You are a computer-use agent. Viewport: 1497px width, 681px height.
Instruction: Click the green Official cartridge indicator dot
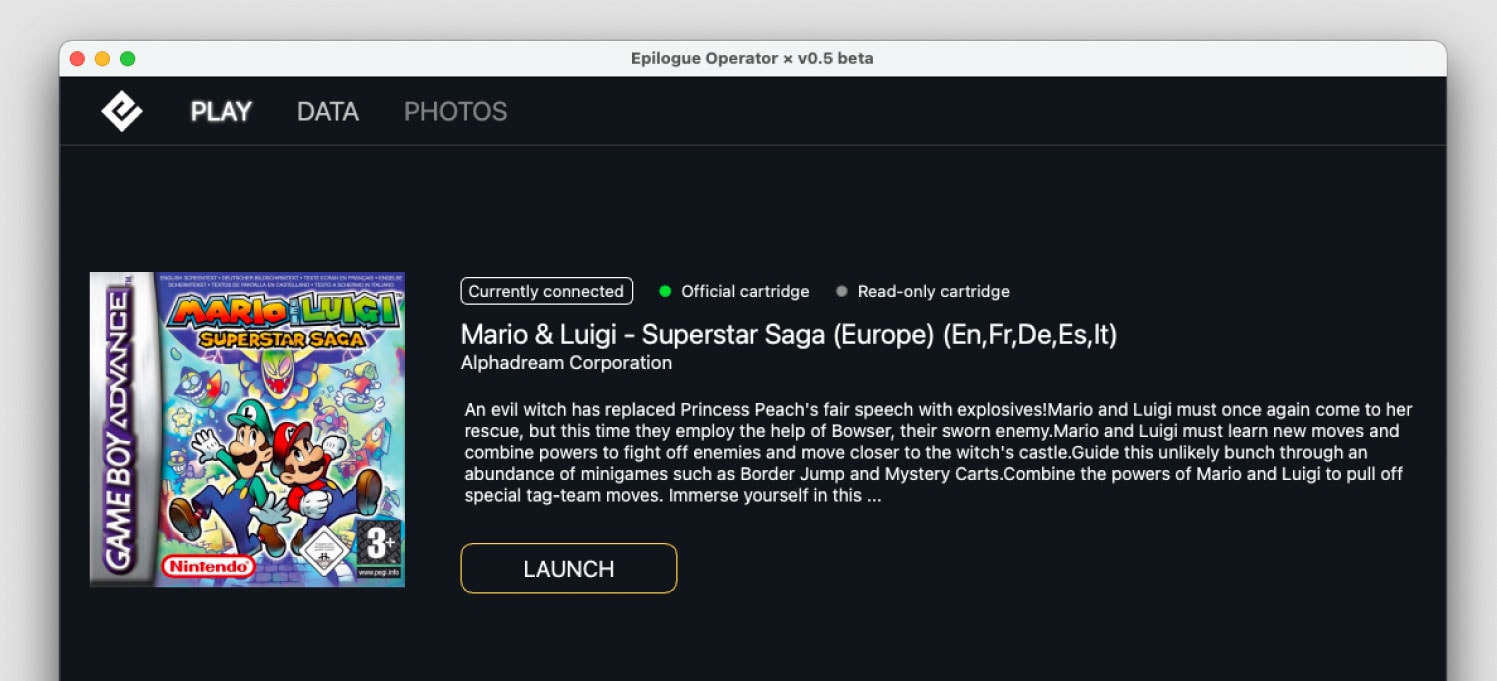click(664, 291)
